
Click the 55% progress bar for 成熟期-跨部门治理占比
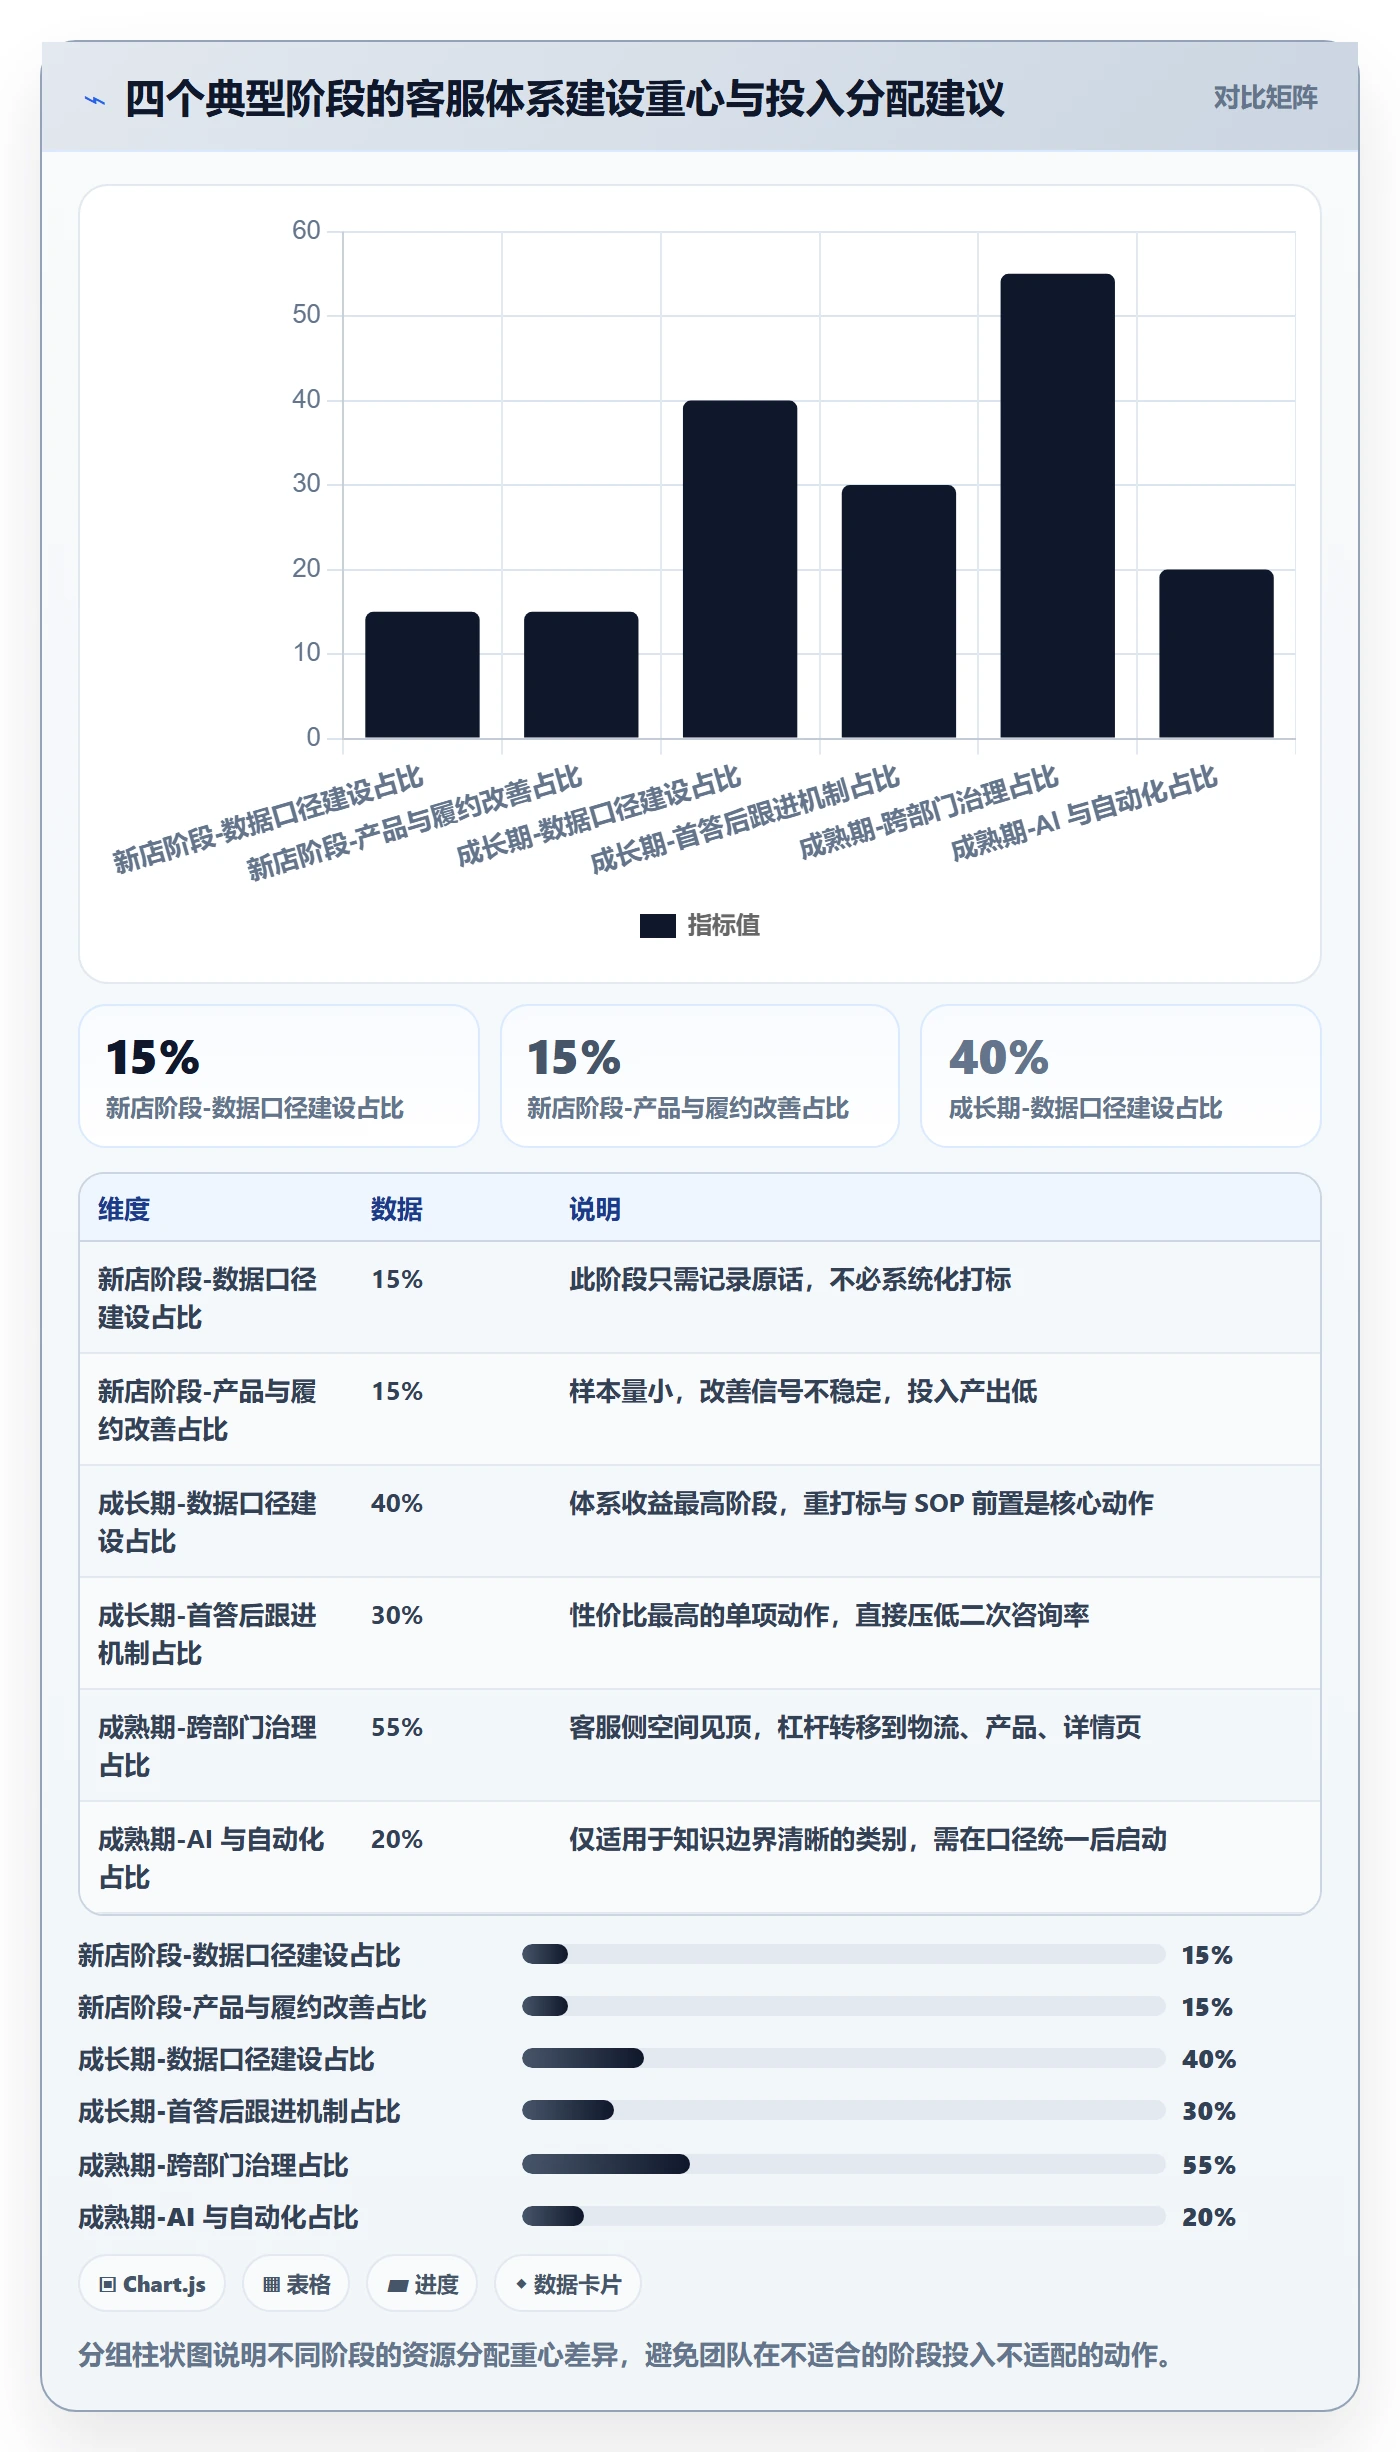844,2164
